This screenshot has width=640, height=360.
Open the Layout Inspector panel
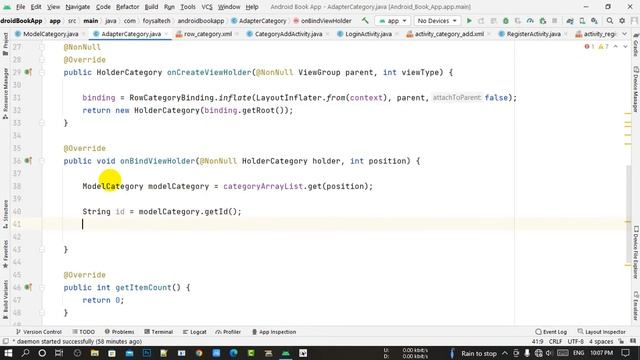(x=602, y=332)
